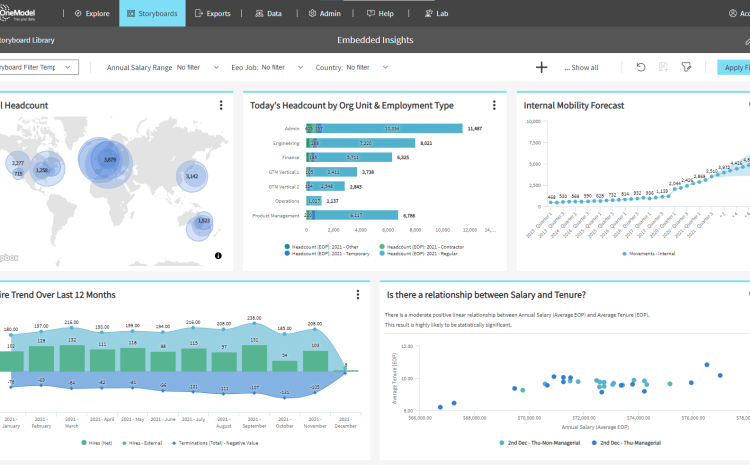The width and height of the screenshot is (750, 465).
Task: Click the September hires bar
Action: pyautogui.click(x=254, y=358)
